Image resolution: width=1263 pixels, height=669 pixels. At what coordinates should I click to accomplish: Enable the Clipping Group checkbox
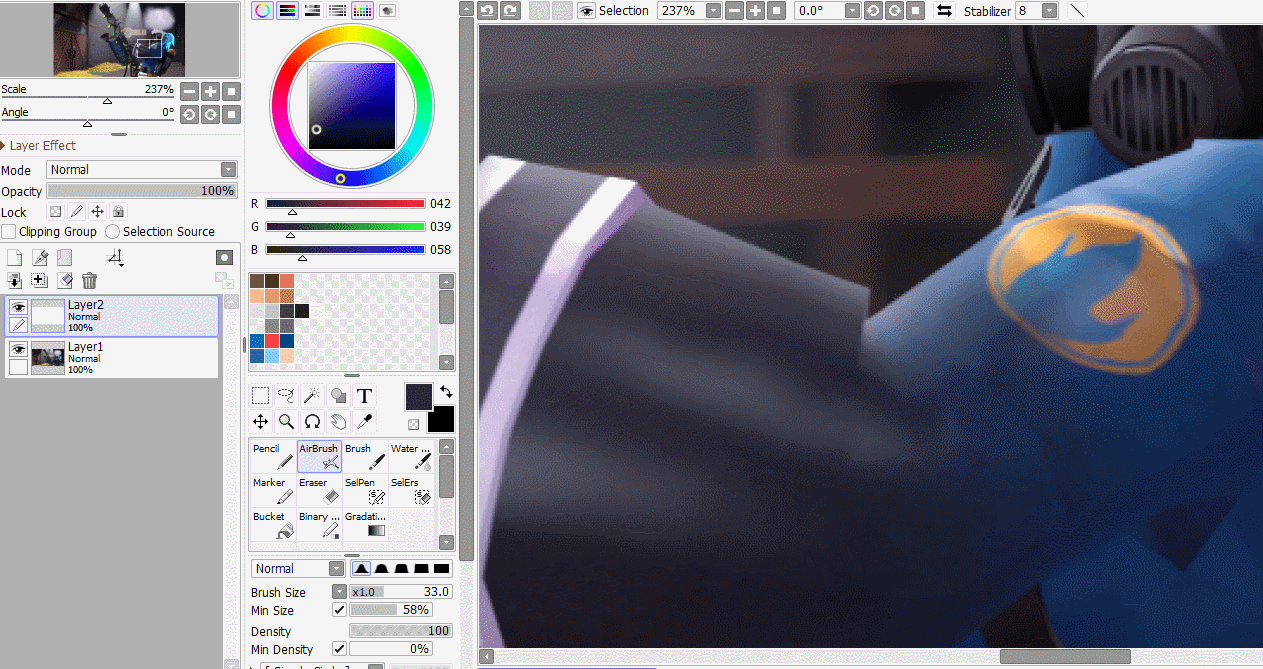(9, 231)
